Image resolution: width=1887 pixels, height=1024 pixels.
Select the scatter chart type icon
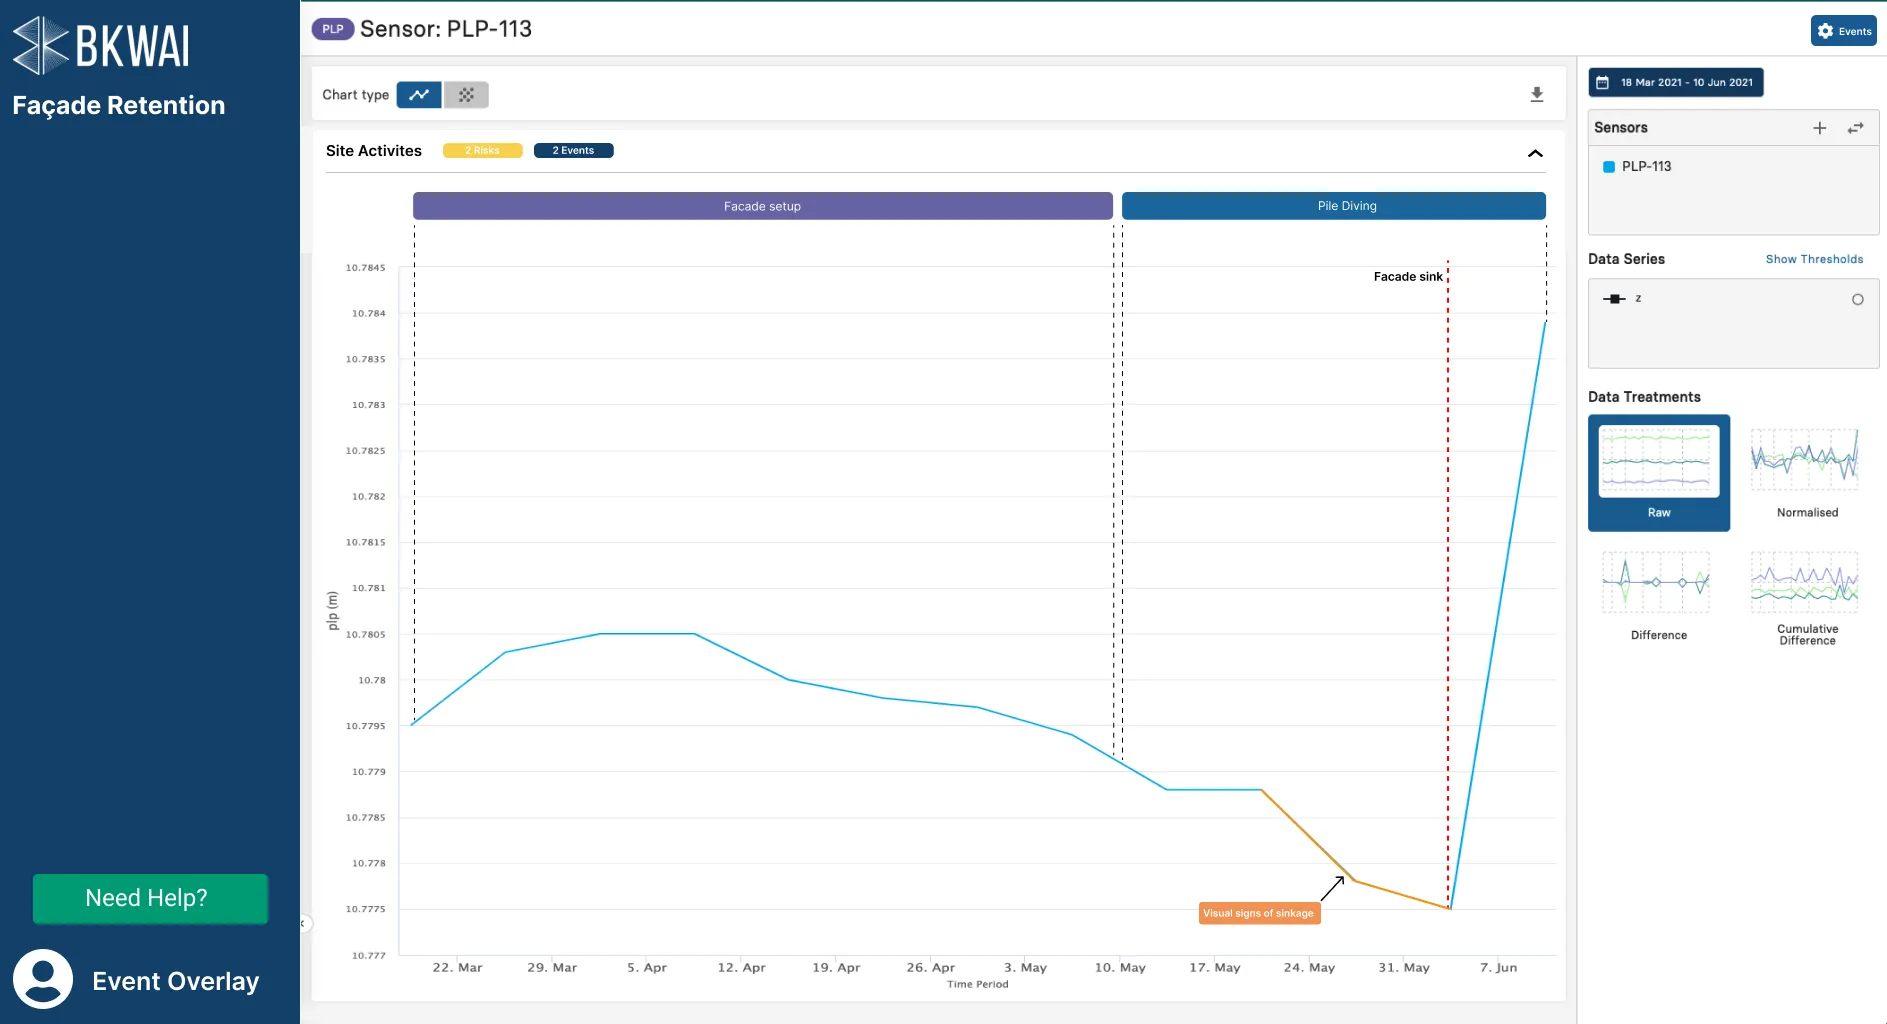466,95
